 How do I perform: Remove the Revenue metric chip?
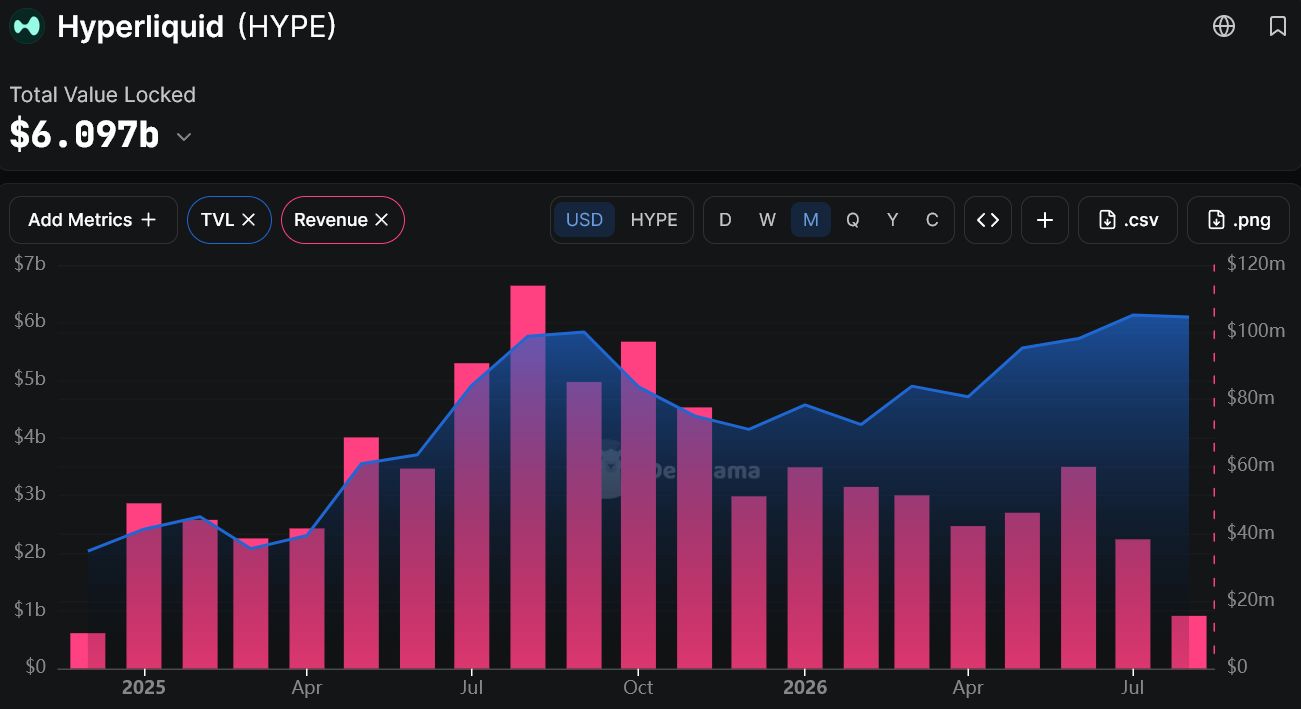[381, 220]
